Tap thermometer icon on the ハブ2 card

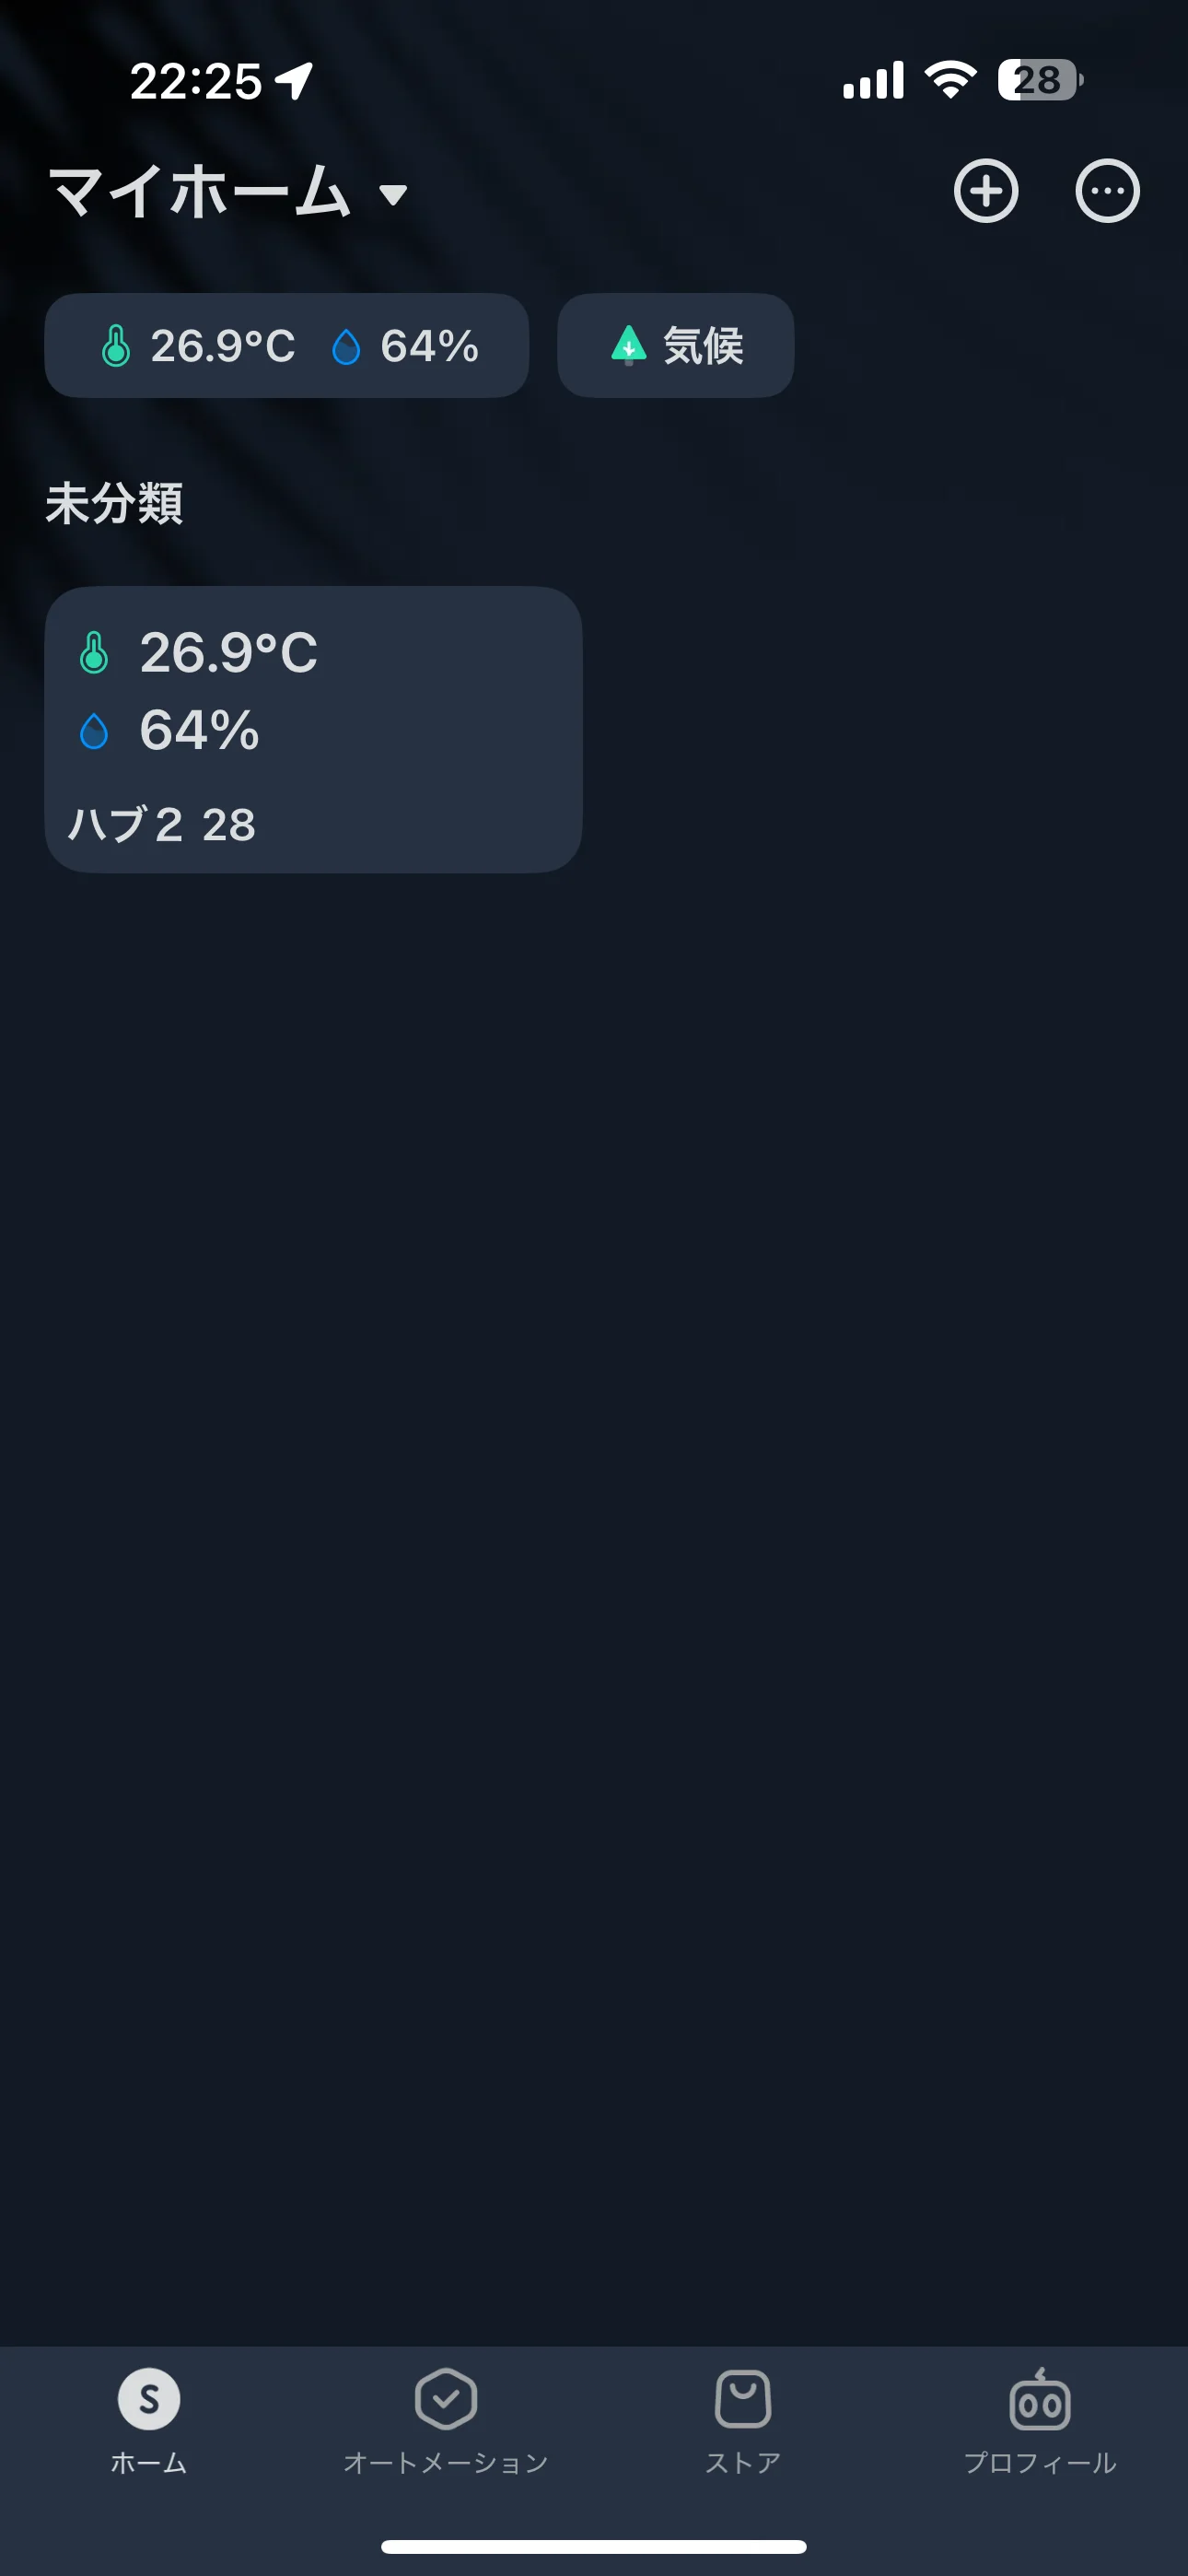(x=94, y=653)
